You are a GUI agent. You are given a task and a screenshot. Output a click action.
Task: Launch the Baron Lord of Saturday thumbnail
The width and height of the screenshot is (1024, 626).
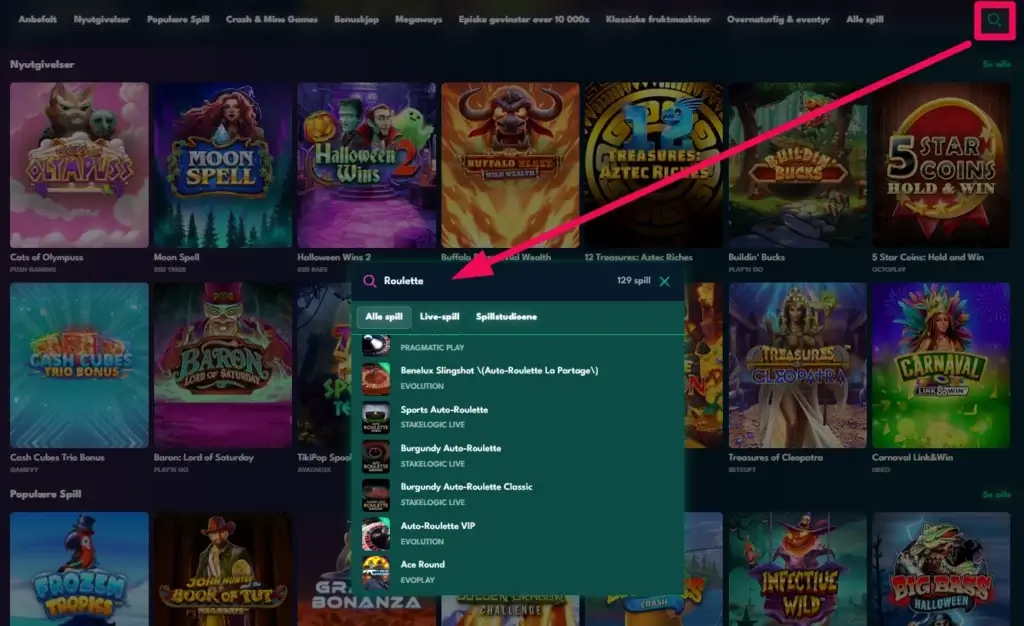pos(223,365)
